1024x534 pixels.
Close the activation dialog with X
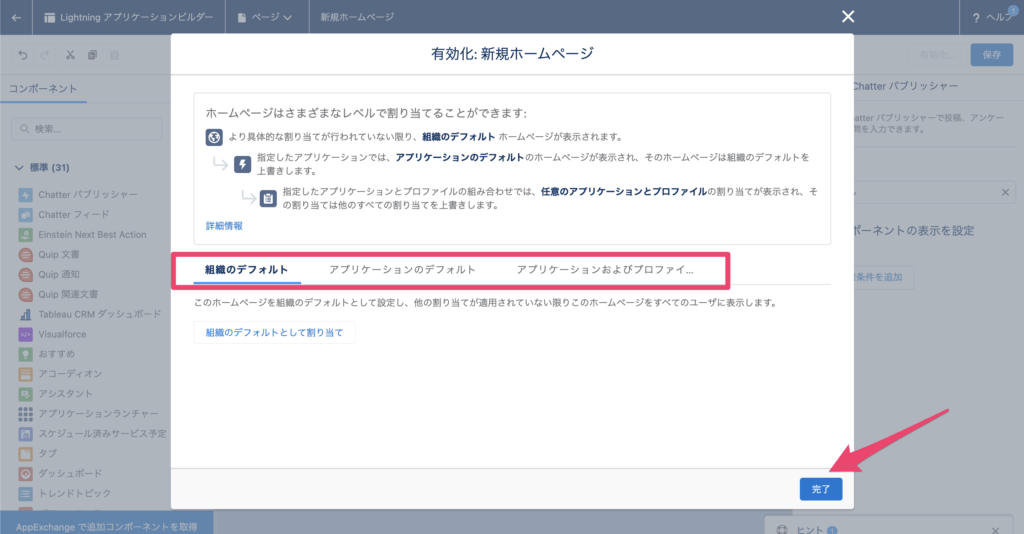[x=848, y=17]
